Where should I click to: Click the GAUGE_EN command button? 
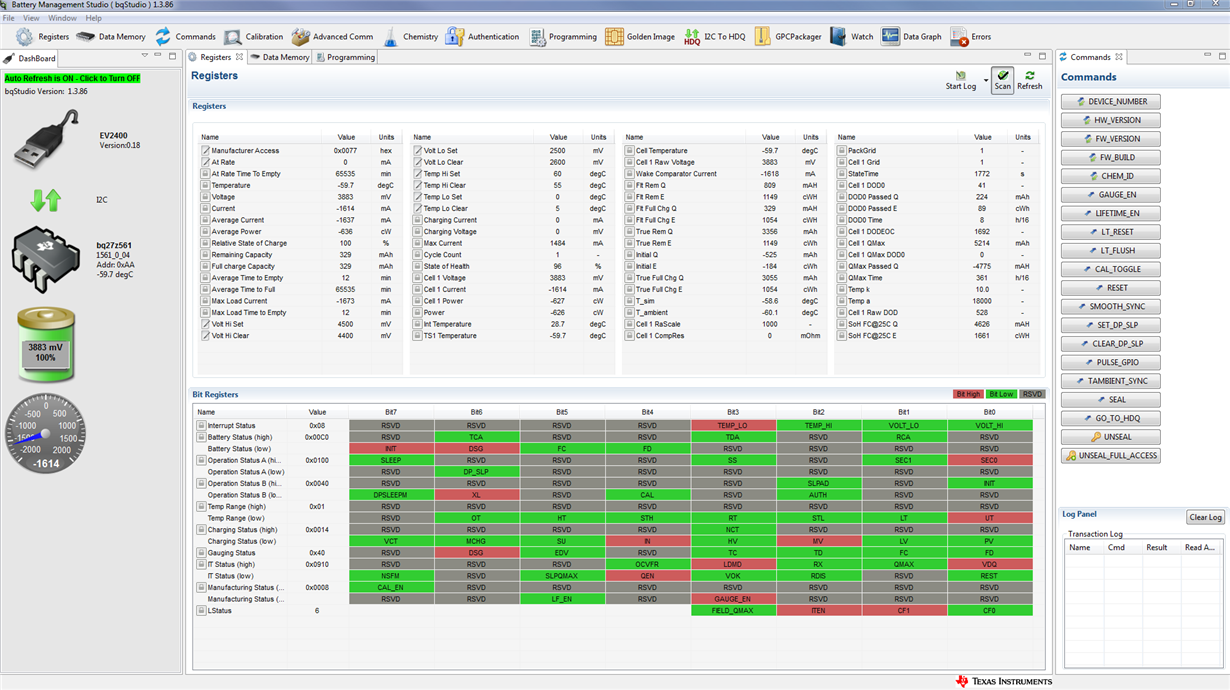tap(1110, 195)
